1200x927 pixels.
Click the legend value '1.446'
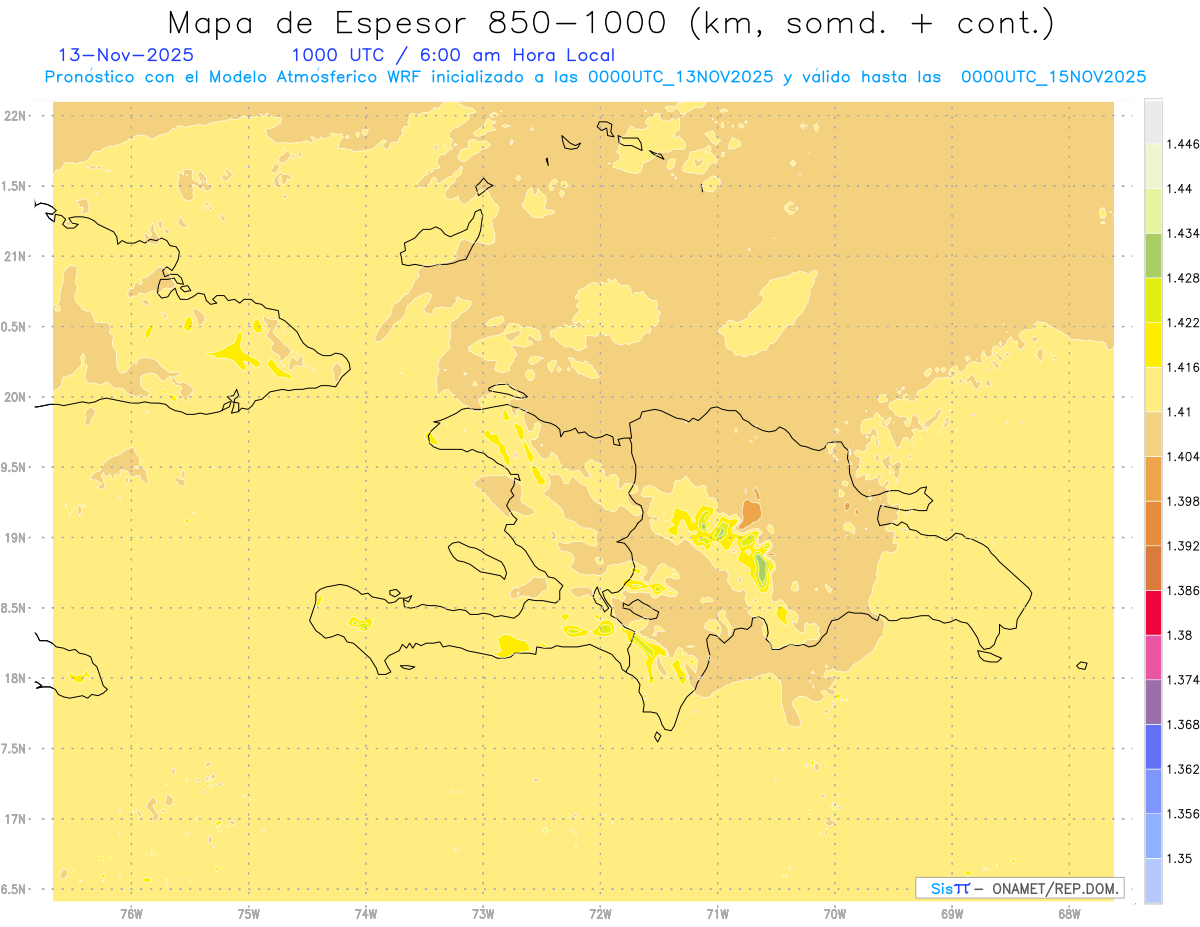click(x=1183, y=144)
